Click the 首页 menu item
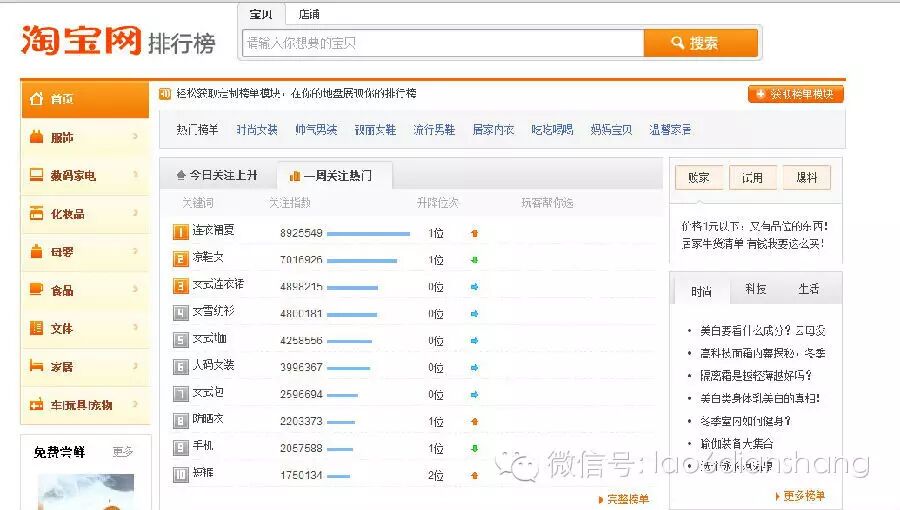This screenshot has width=900, height=510. (85, 99)
